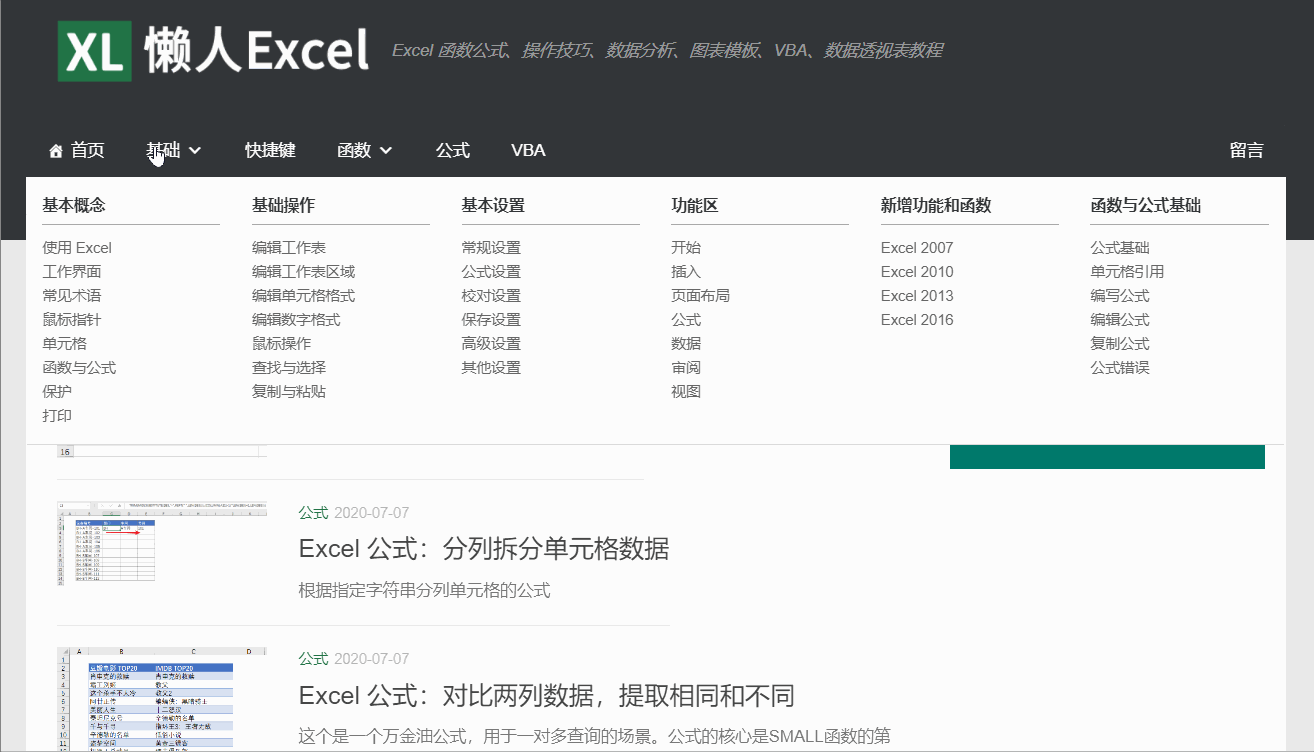Click the home icon beside 首页
Viewport: 1314px width, 752px height.
pyautogui.click(x=56, y=151)
